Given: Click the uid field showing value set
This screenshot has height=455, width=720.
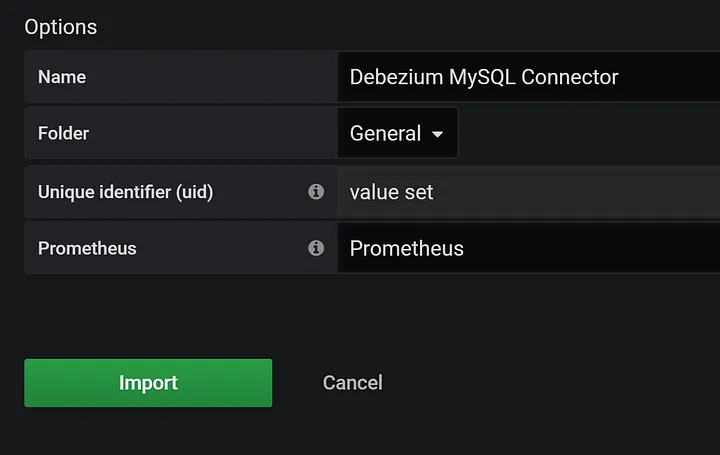Looking at the screenshot, I should (529, 191).
